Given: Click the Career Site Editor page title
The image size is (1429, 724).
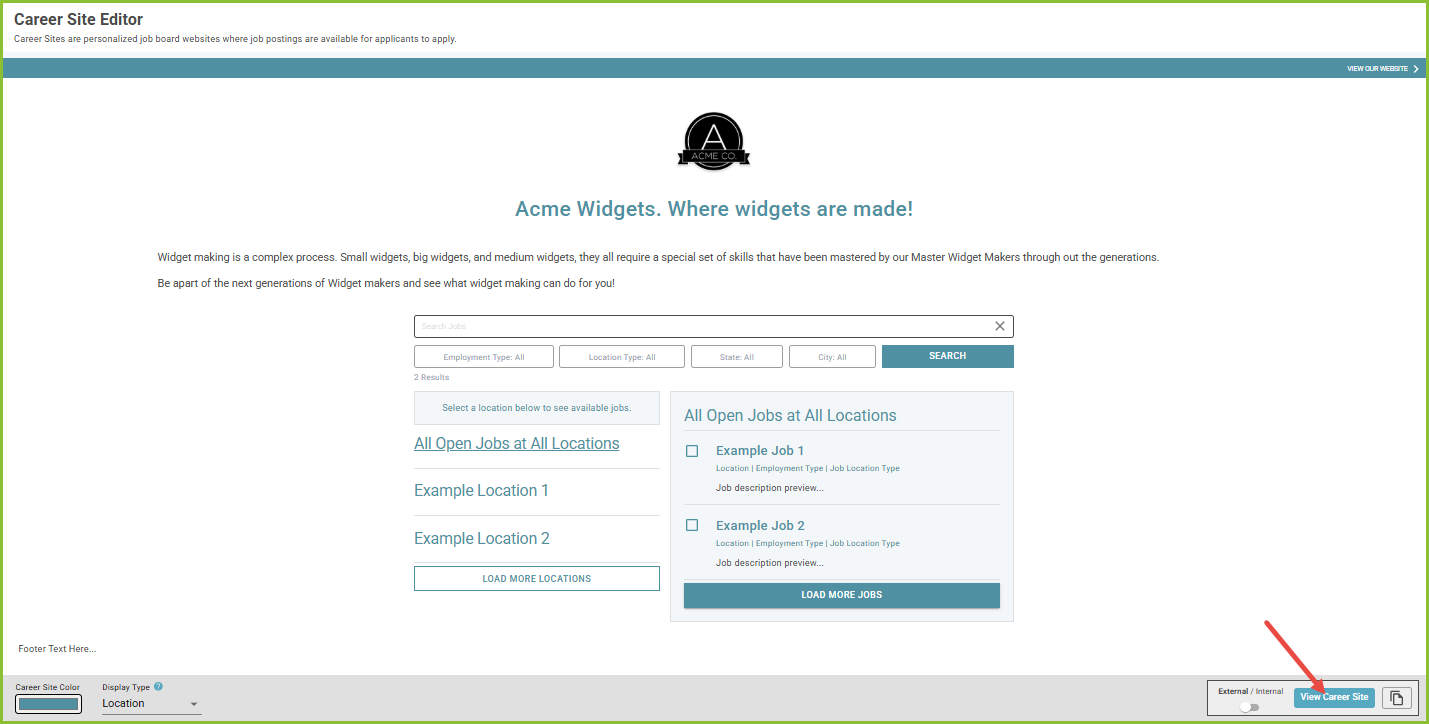Looking at the screenshot, I should (x=78, y=19).
